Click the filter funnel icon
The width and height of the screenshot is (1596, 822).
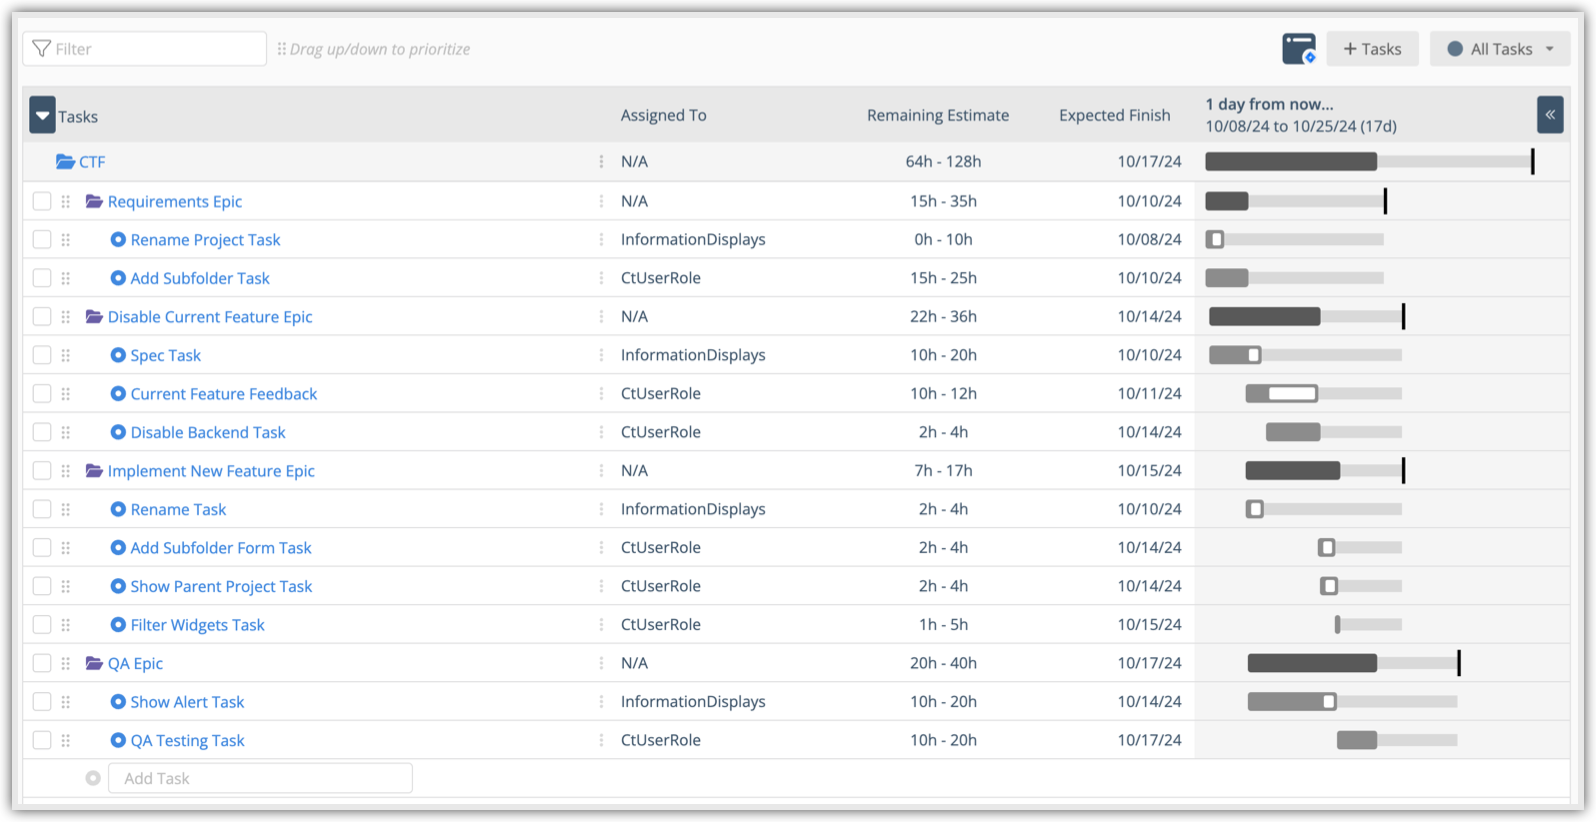42,49
